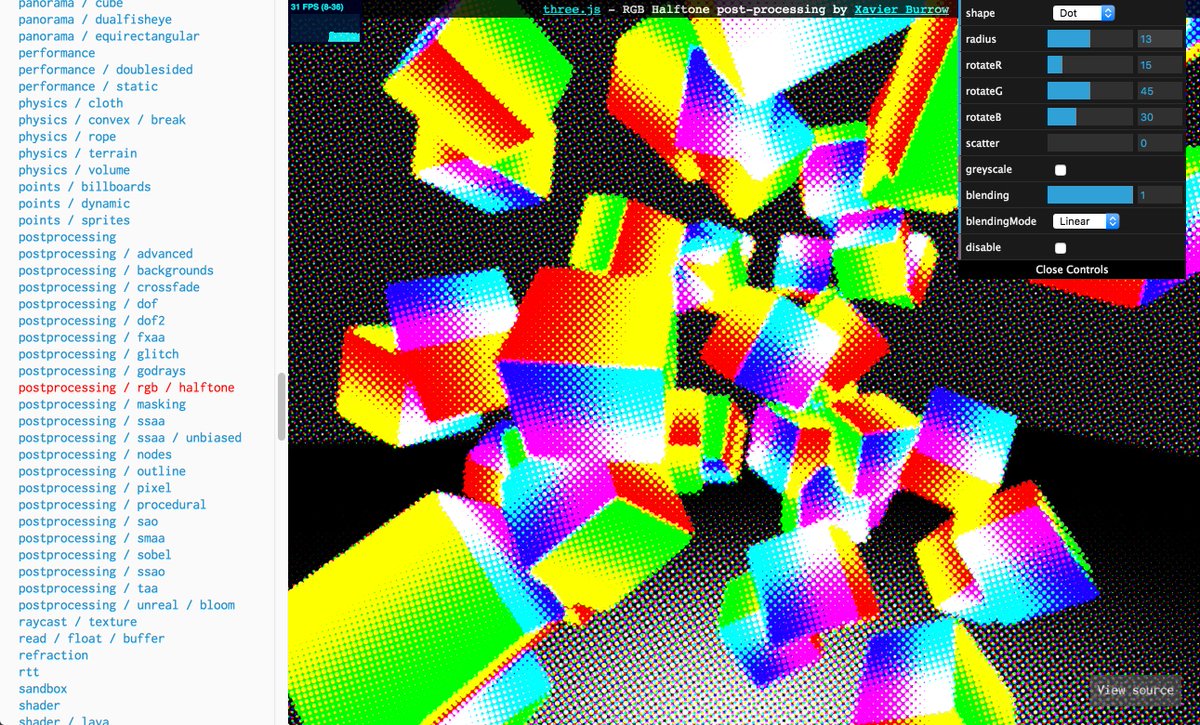Screen dimensions: 1200x725
Task: Open postprocessing / taa example
Action: coord(88,589)
